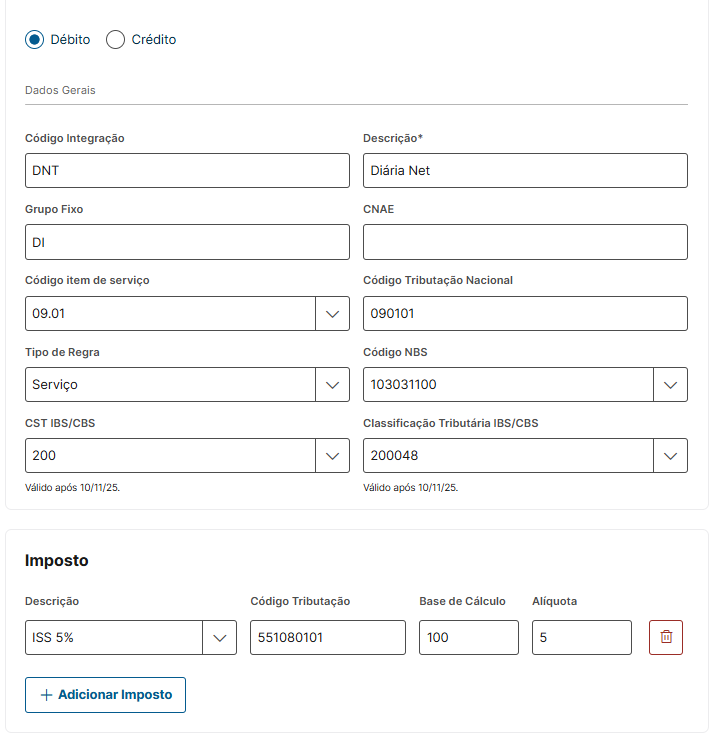Click the empty CNAE input field
The image size is (715, 734).
pyautogui.click(x=525, y=242)
